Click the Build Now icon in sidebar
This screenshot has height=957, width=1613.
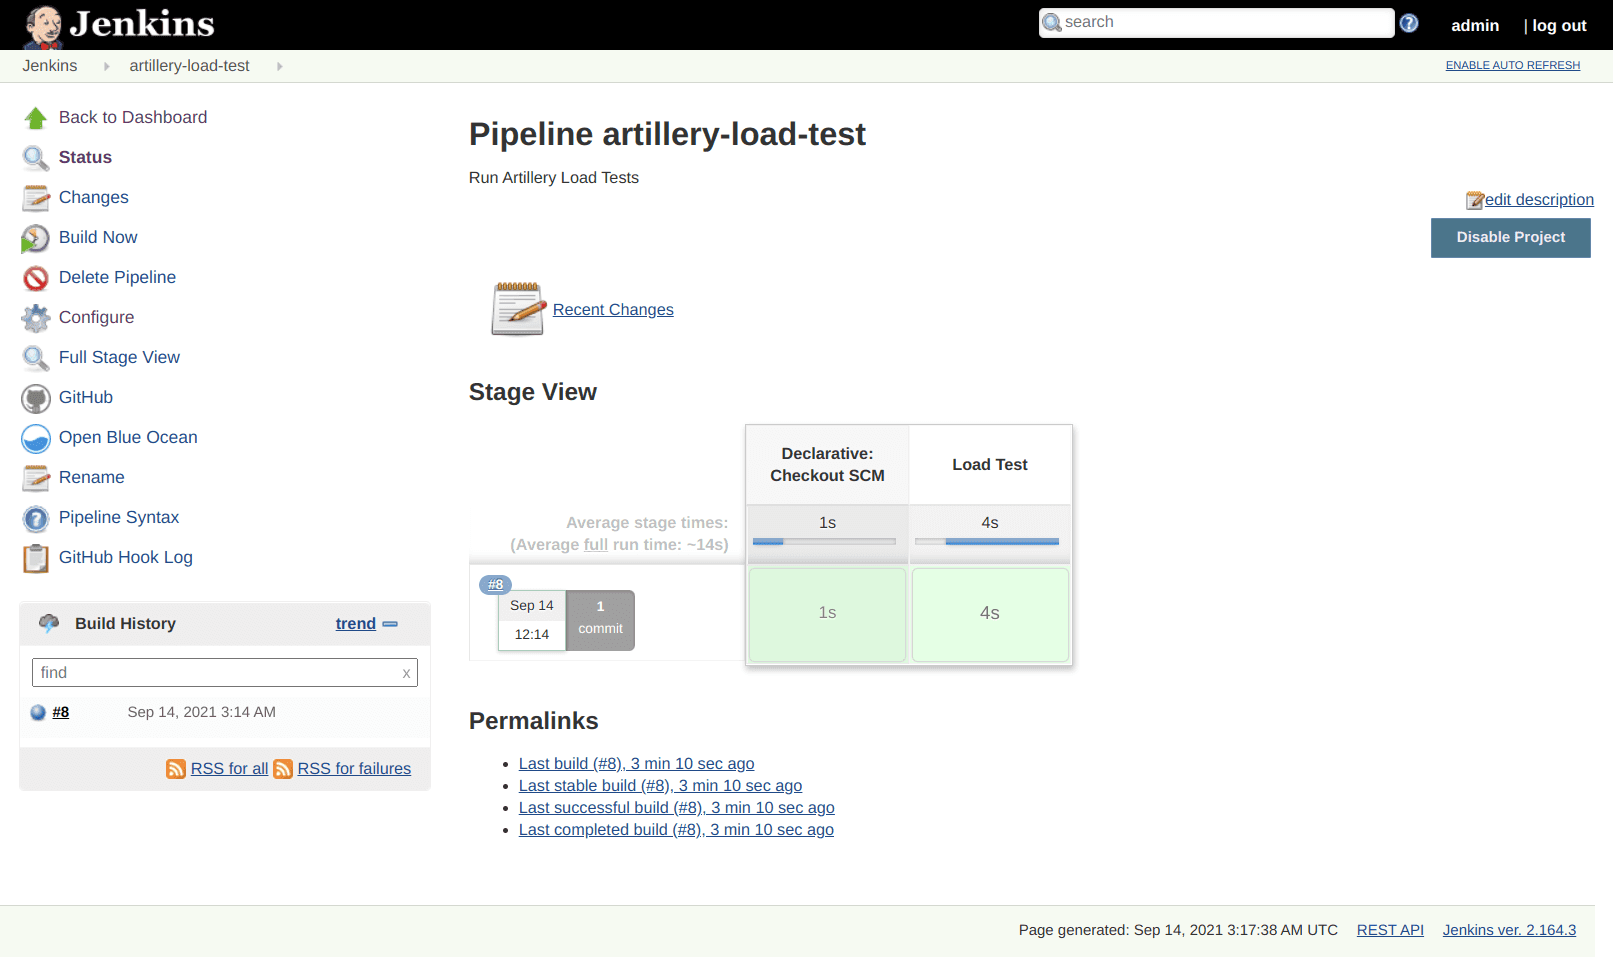point(36,238)
